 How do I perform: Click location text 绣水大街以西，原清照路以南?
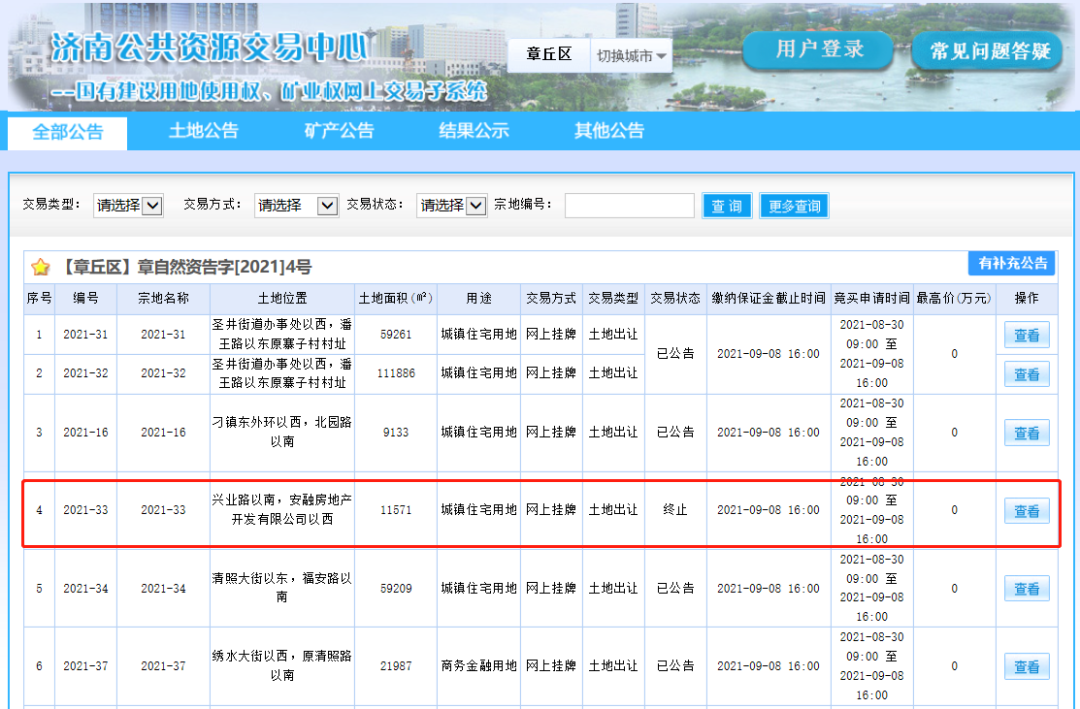point(282,666)
